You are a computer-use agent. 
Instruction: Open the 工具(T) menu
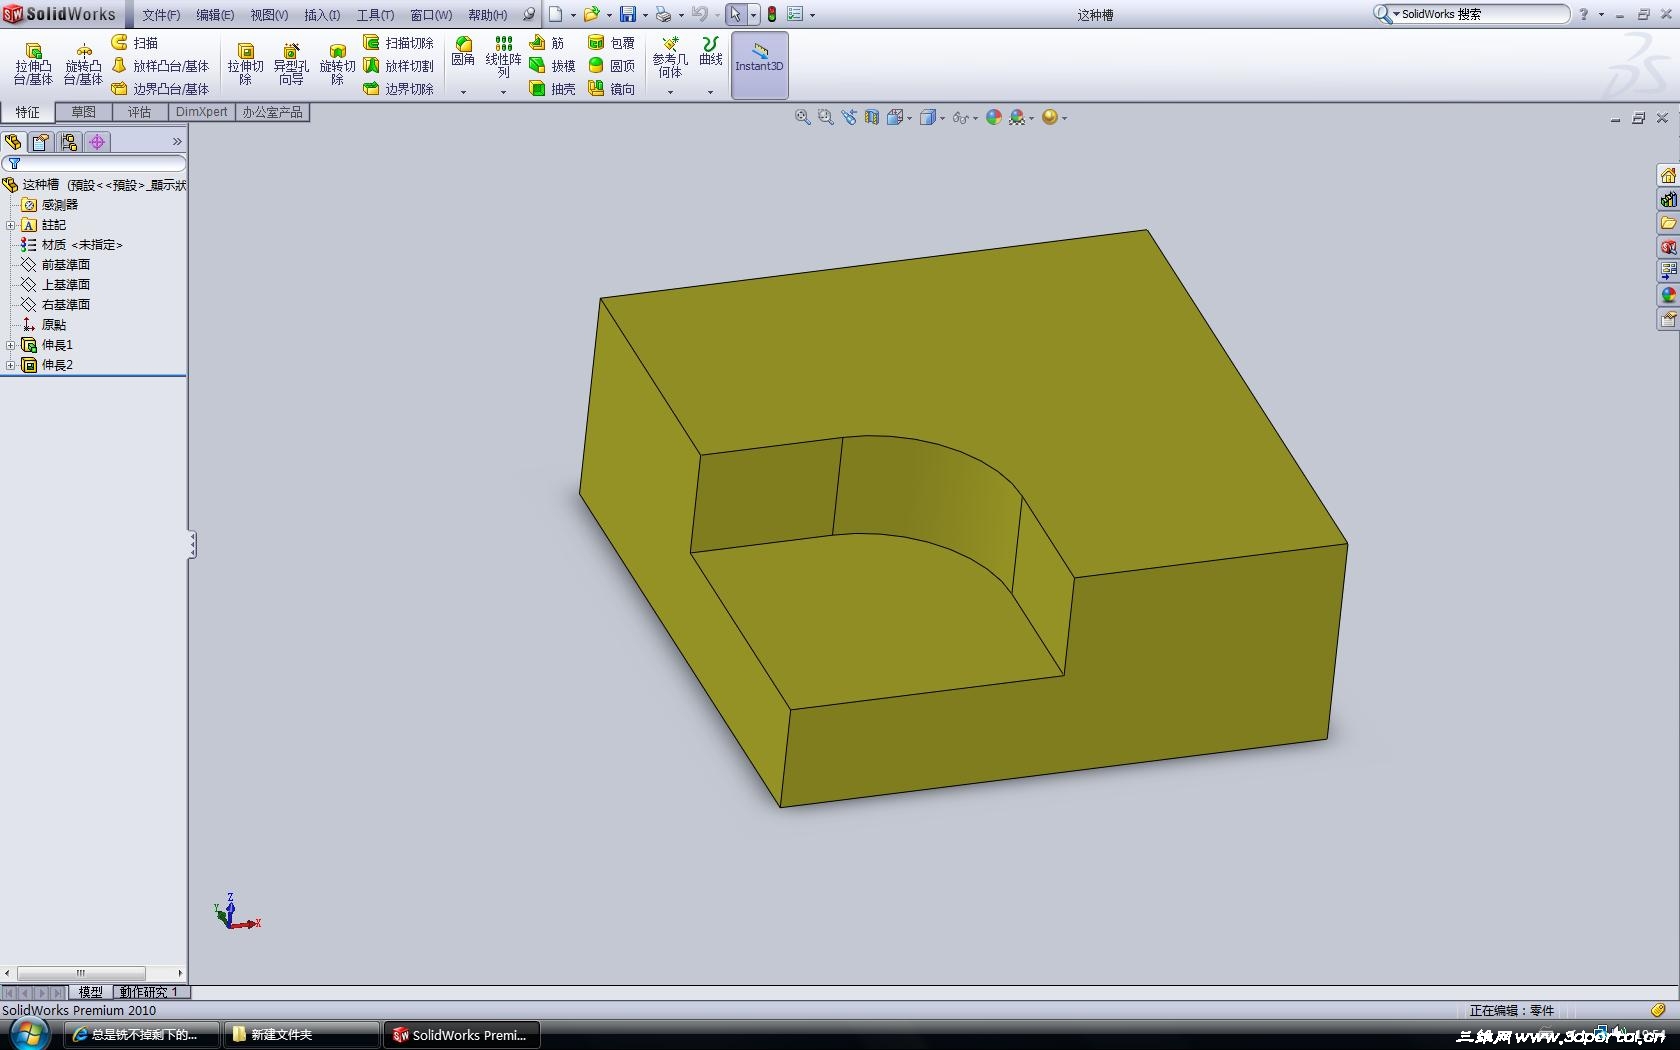375,15
